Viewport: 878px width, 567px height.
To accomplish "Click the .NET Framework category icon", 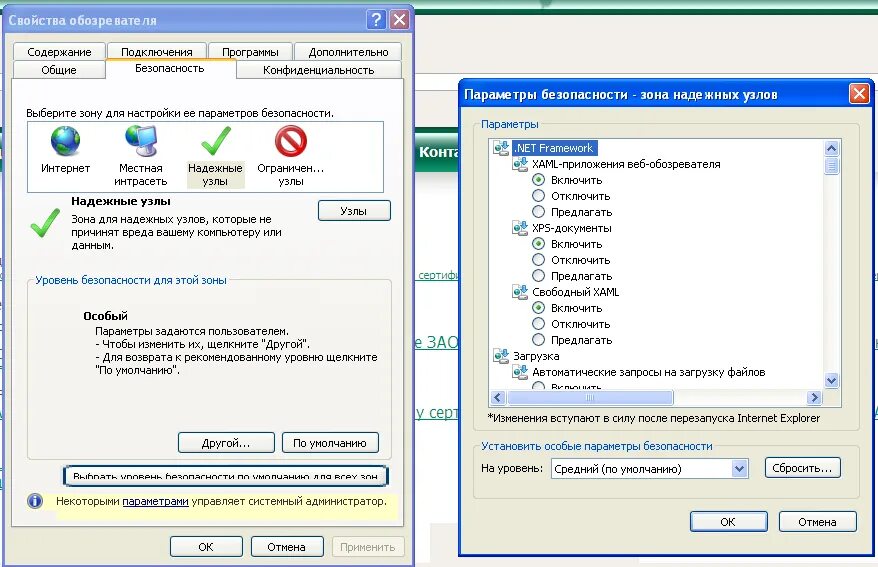I will pyautogui.click(x=501, y=148).
